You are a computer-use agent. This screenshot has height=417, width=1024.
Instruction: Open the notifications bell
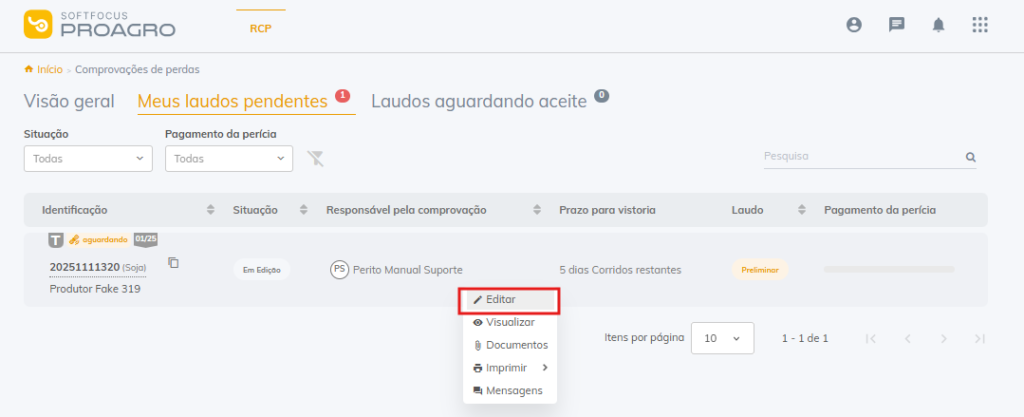938,26
